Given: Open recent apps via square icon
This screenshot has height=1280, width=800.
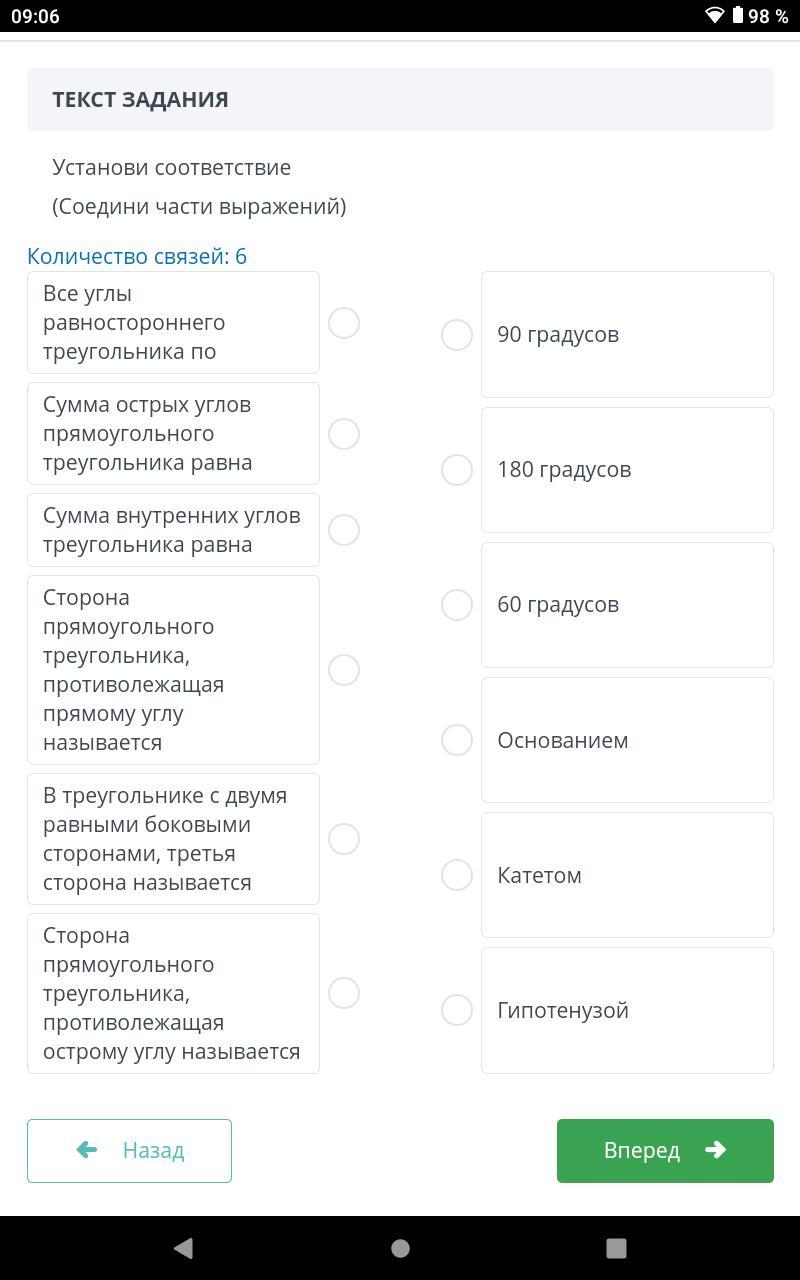Looking at the screenshot, I should click(616, 1248).
